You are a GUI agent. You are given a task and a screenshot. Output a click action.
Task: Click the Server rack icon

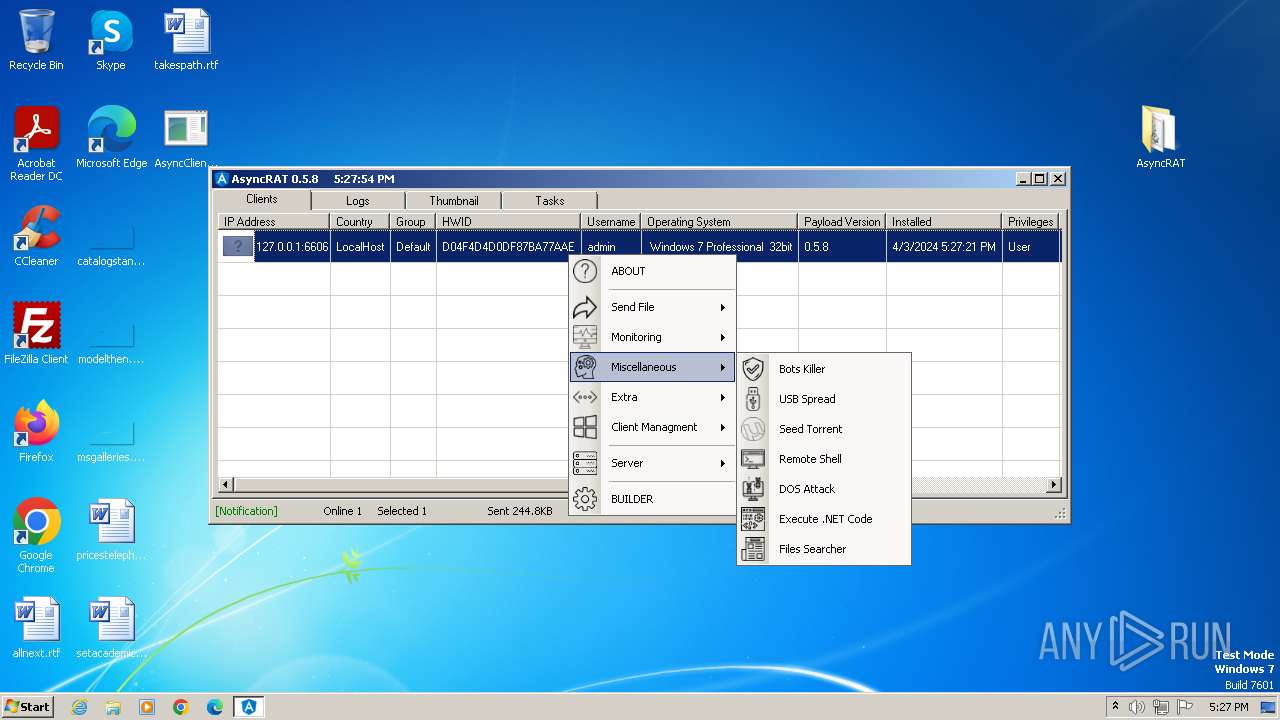tap(585, 463)
